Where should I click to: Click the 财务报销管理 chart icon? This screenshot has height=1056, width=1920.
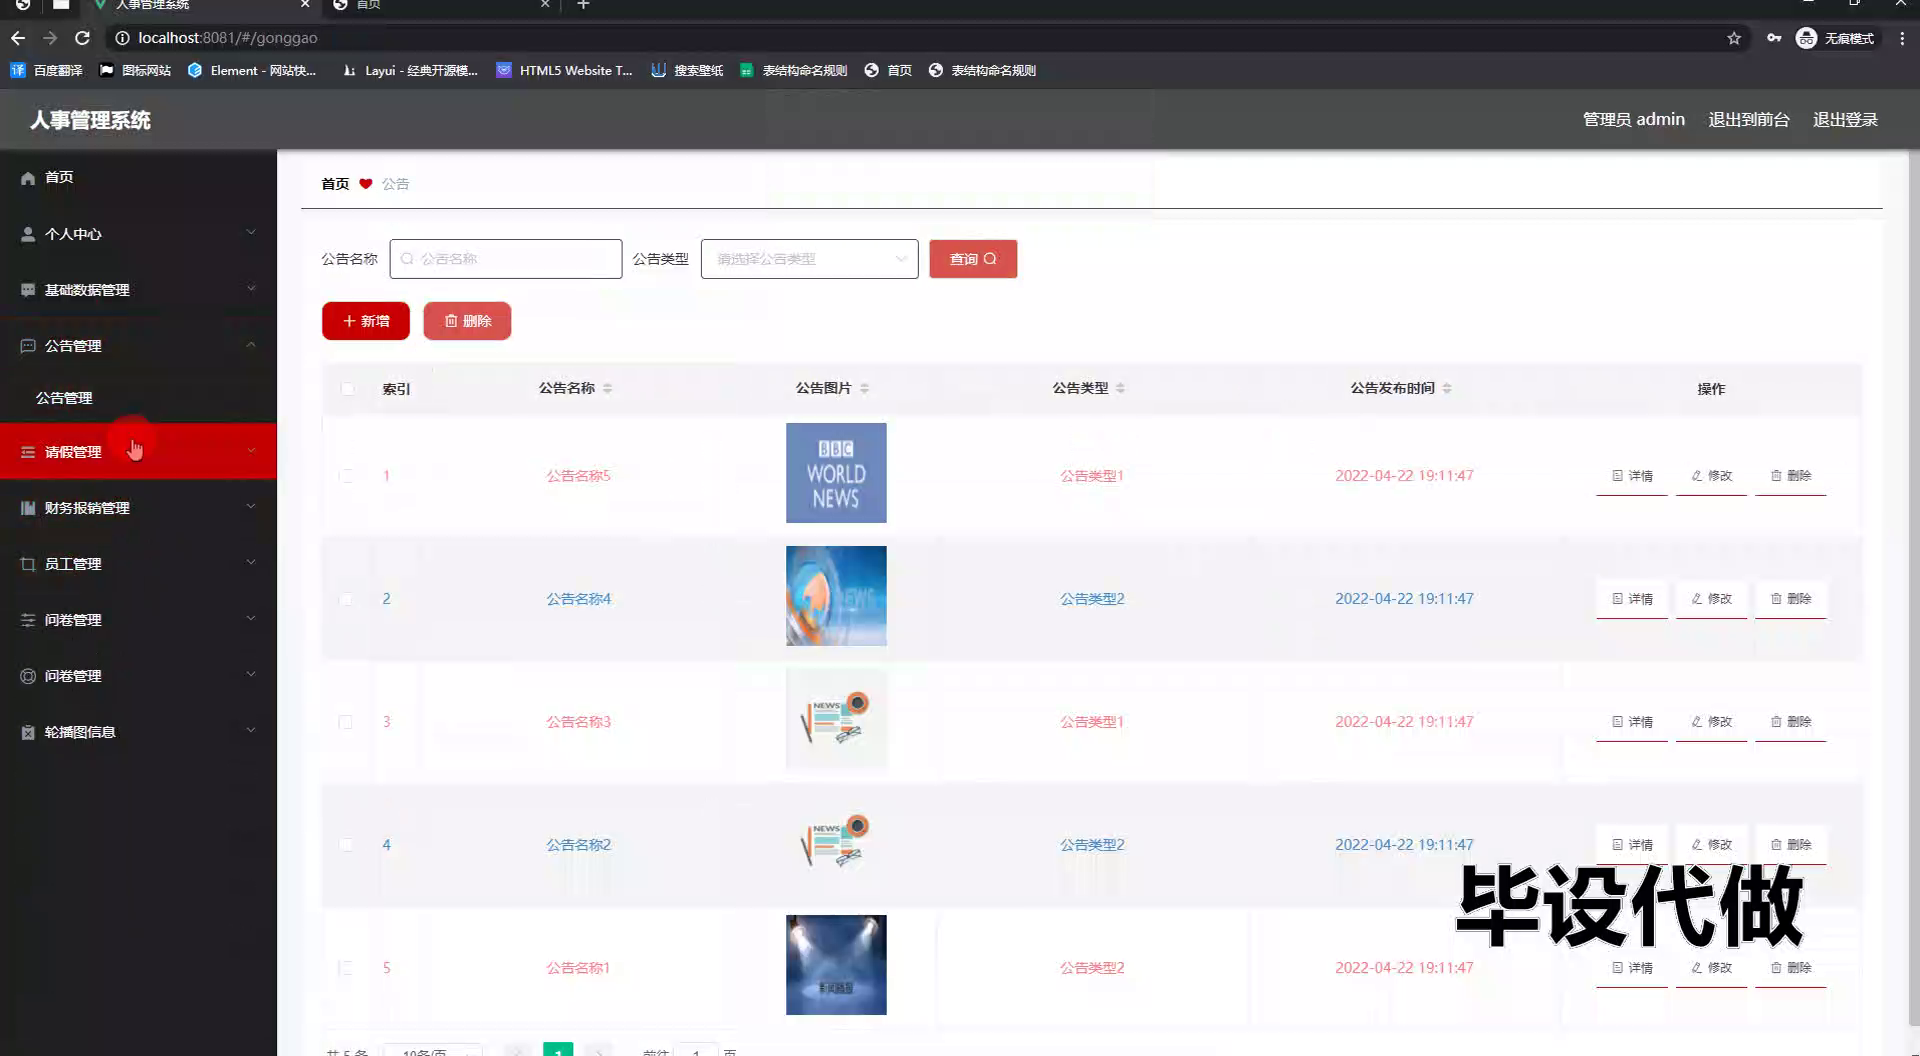pos(28,508)
